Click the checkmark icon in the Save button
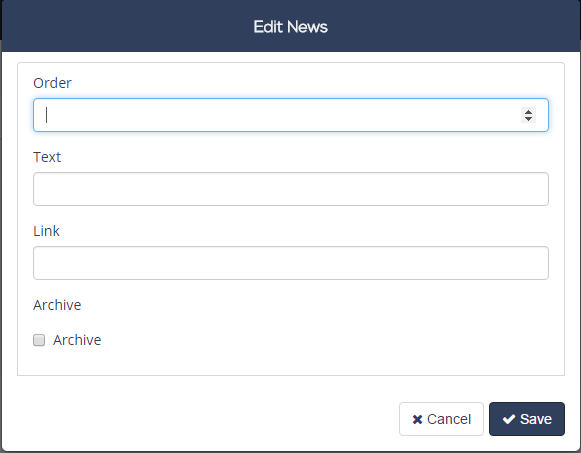Screen dimensions: 581x453 [509, 419]
